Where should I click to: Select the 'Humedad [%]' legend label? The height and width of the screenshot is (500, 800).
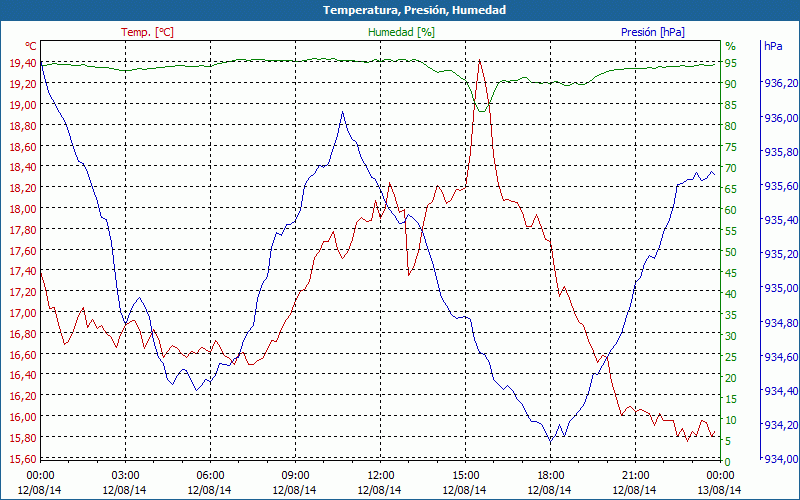pos(401,32)
